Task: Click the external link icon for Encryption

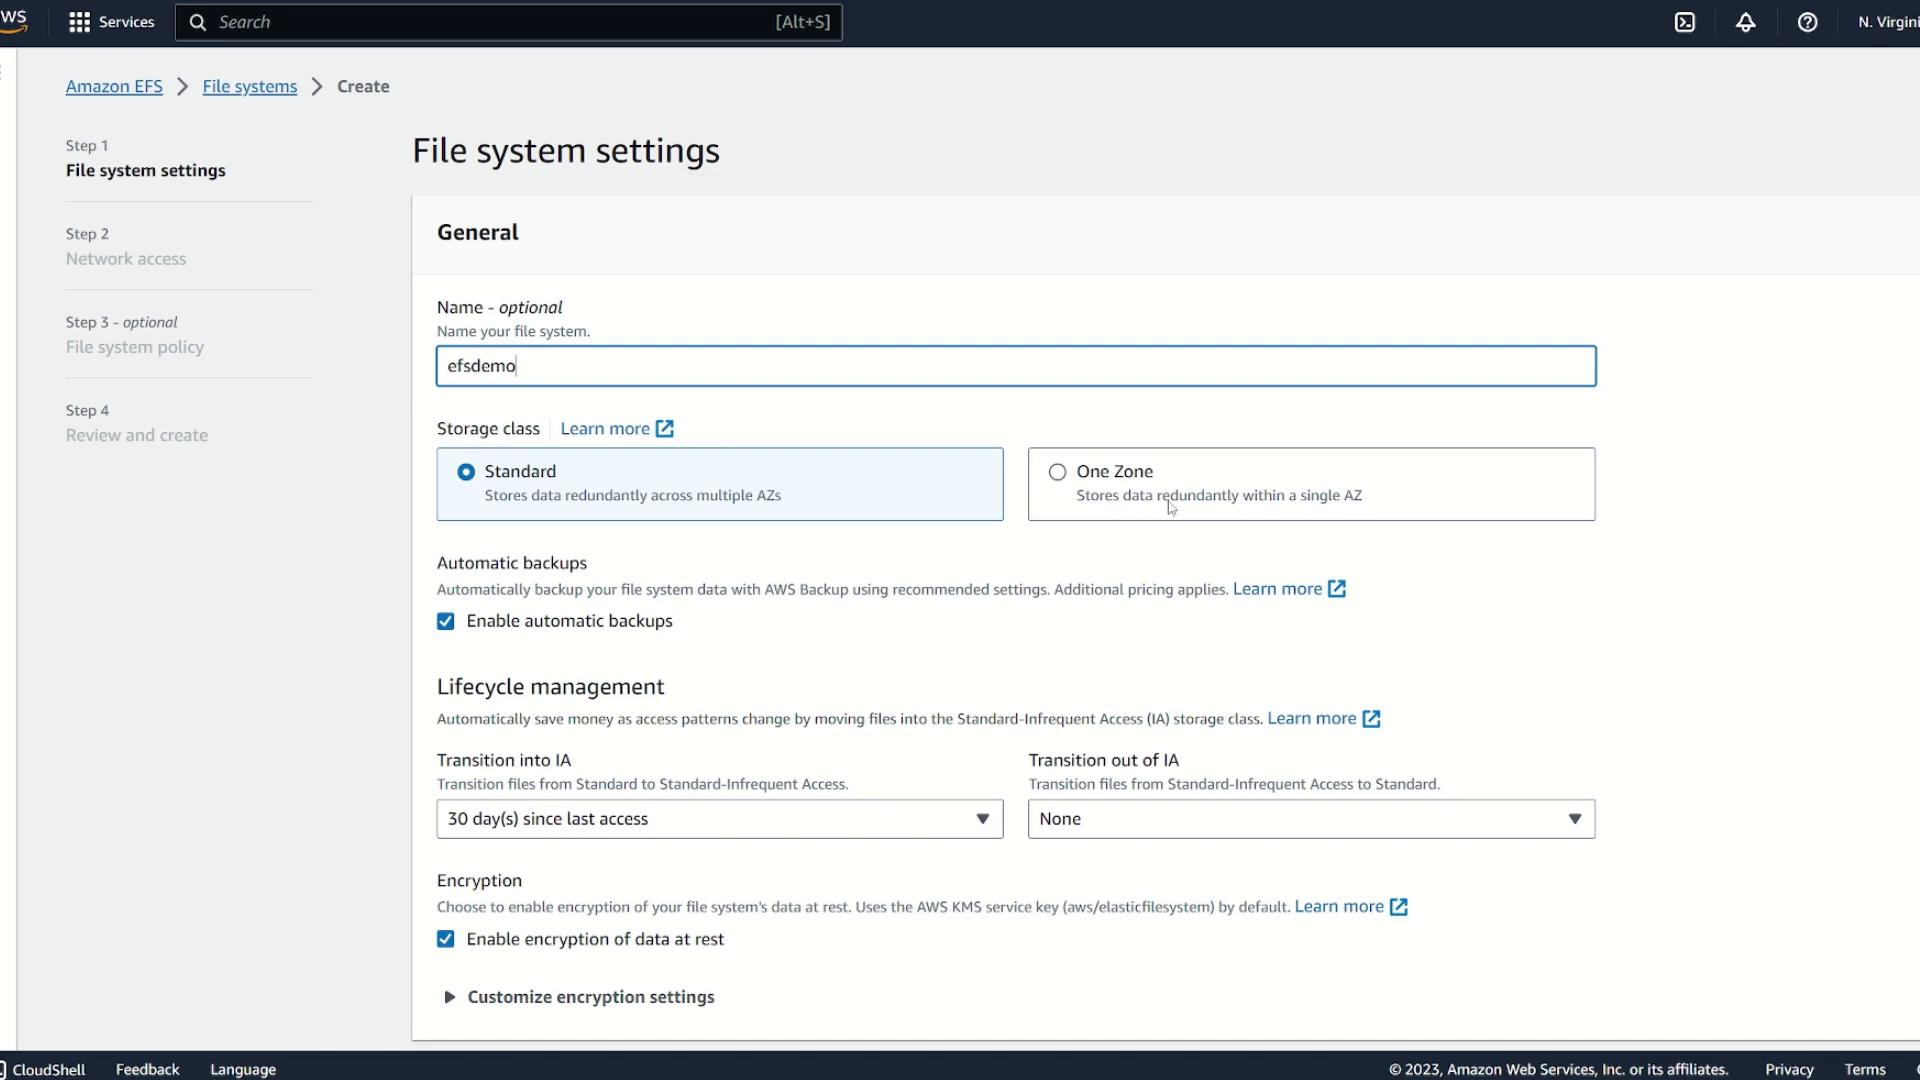Action: 1399,907
